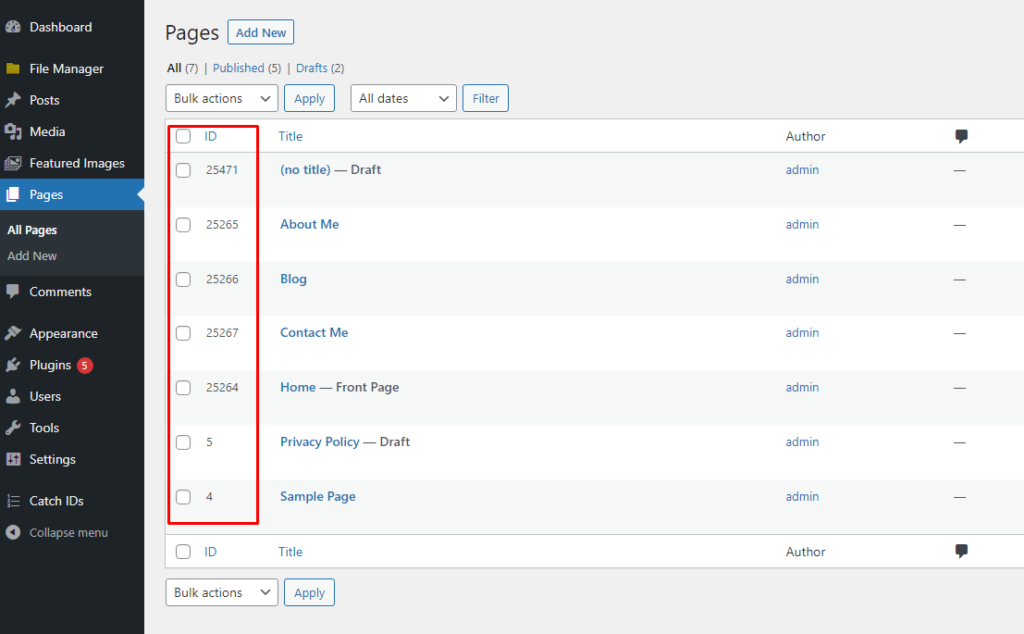Image resolution: width=1024 pixels, height=634 pixels.
Task: Show Drafts pages filter link
Action: [312, 68]
